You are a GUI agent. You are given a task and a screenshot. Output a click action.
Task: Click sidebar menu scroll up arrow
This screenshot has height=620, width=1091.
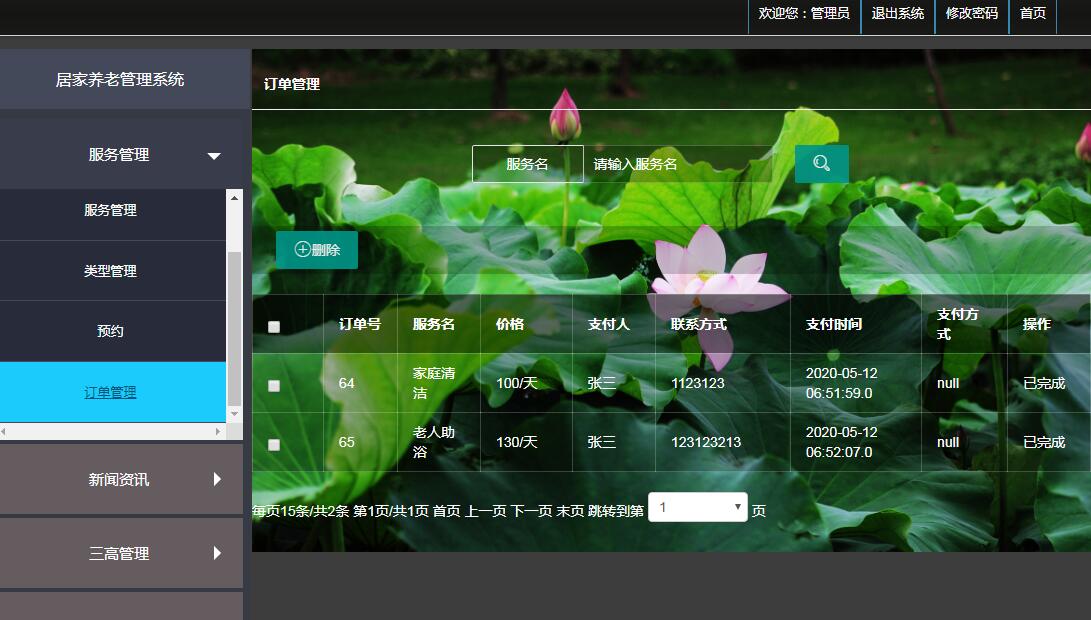(x=234, y=198)
